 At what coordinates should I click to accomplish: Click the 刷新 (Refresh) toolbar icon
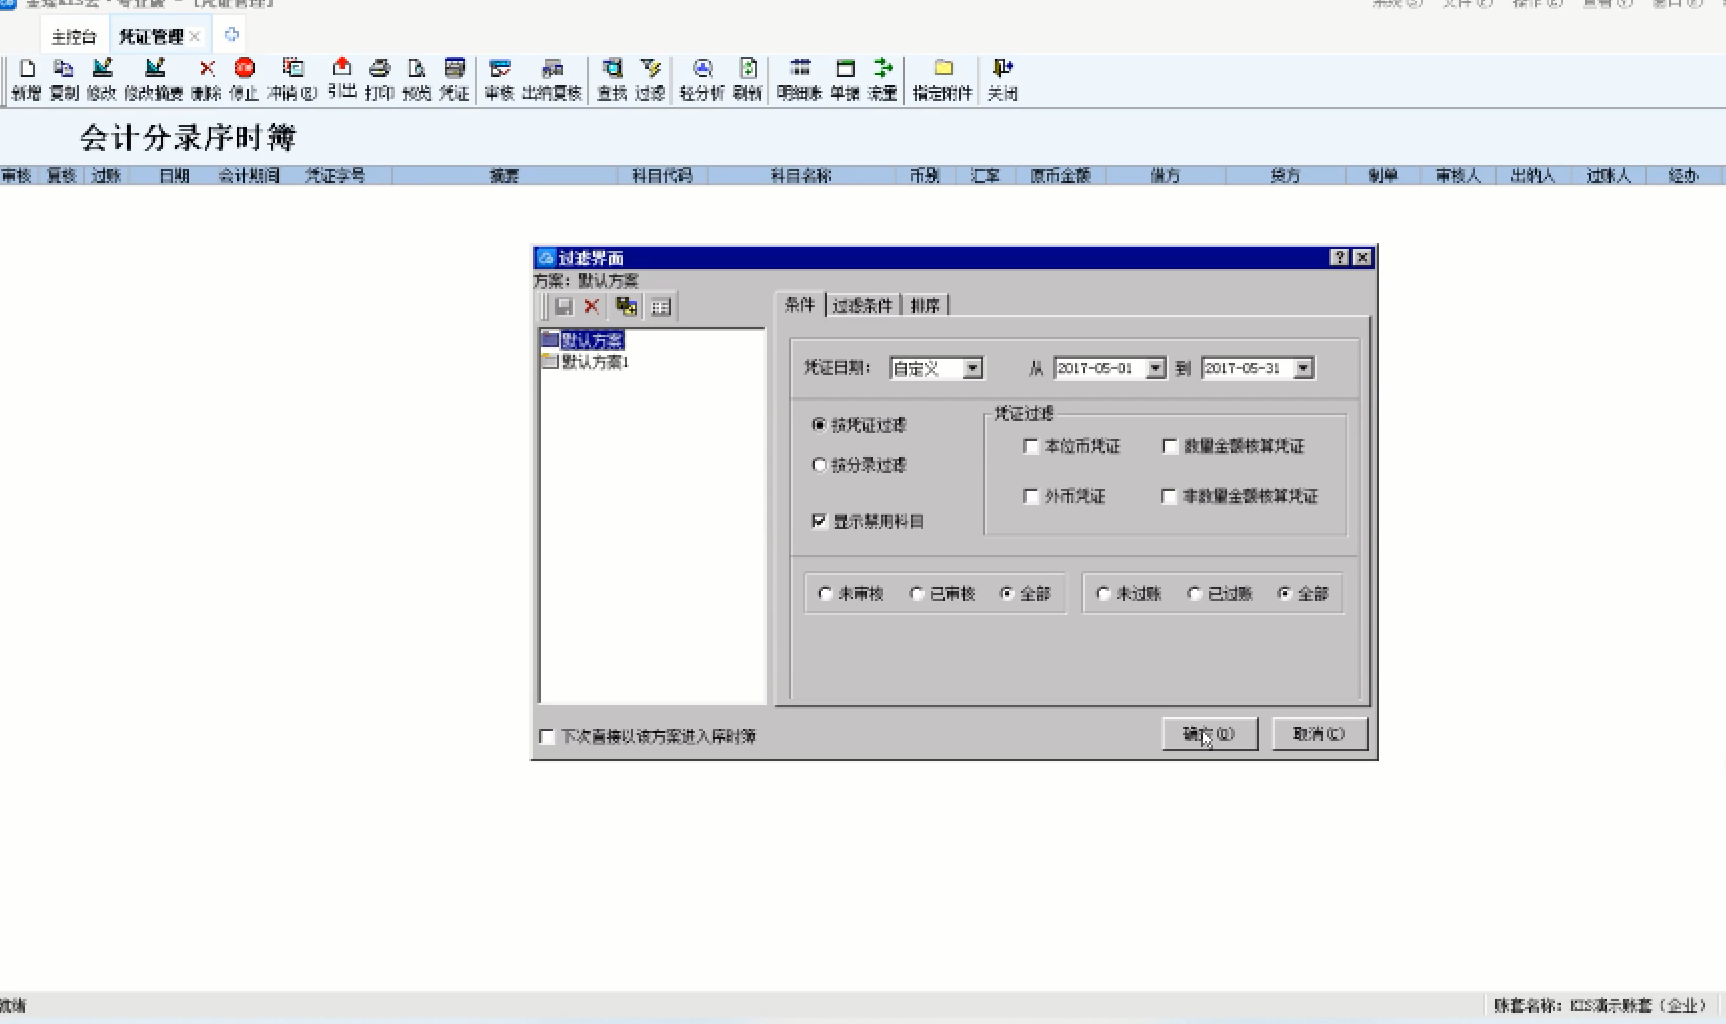[x=747, y=69]
